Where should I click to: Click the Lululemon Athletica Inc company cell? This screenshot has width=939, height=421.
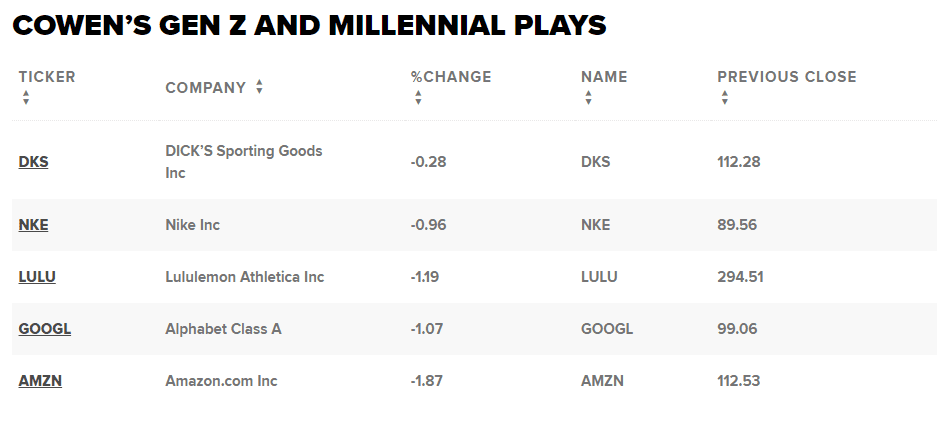(245, 277)
